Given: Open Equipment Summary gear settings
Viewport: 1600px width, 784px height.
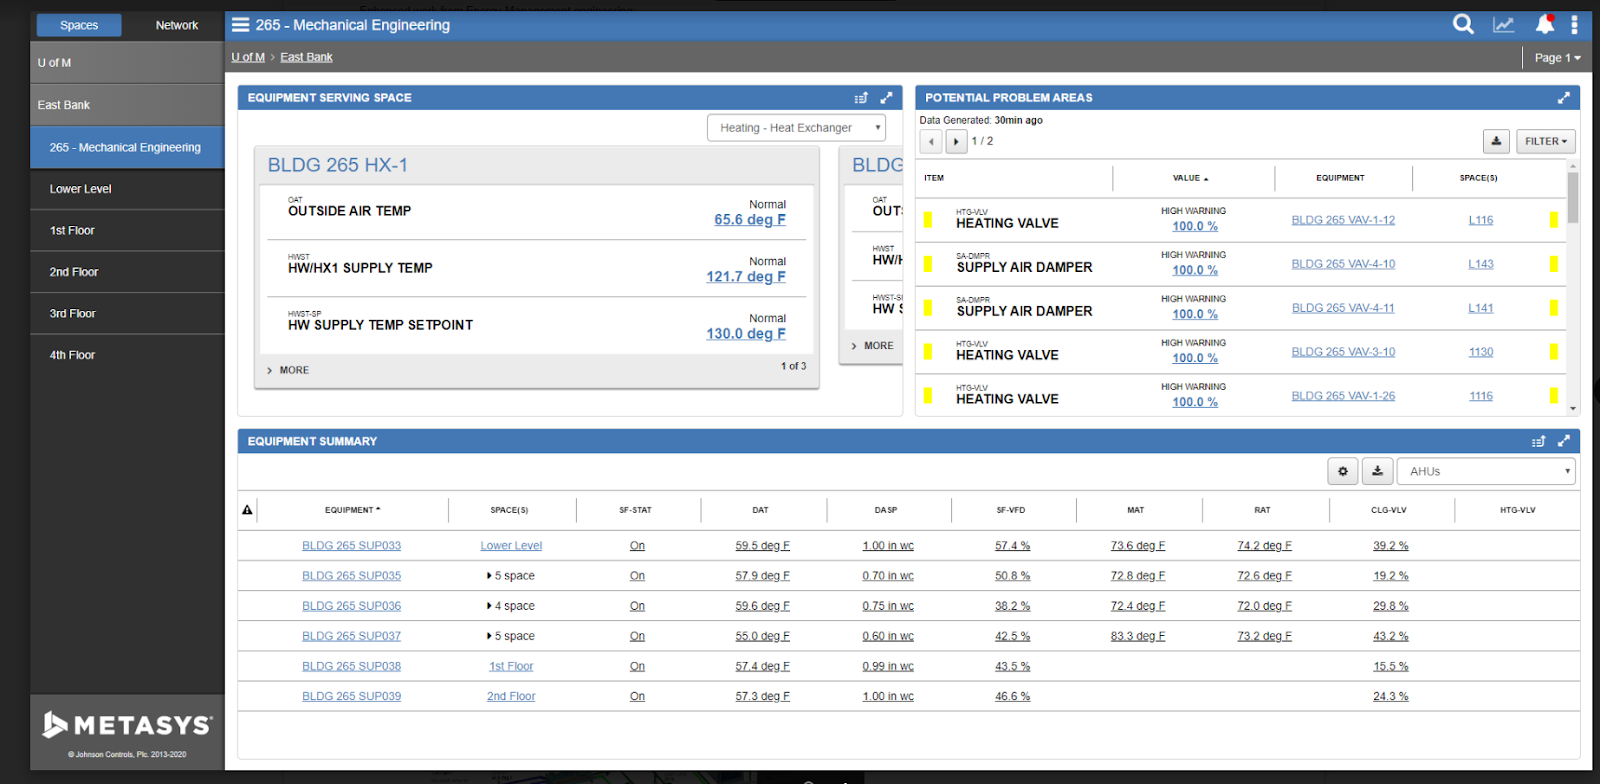Looking at the screenshot, I should 1342,471.
